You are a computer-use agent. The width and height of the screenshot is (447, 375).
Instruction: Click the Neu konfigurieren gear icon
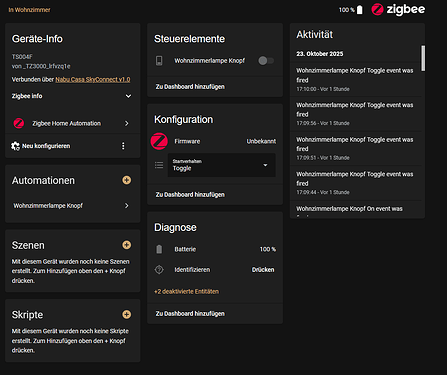pyautogui.click(x=15, y=146)
